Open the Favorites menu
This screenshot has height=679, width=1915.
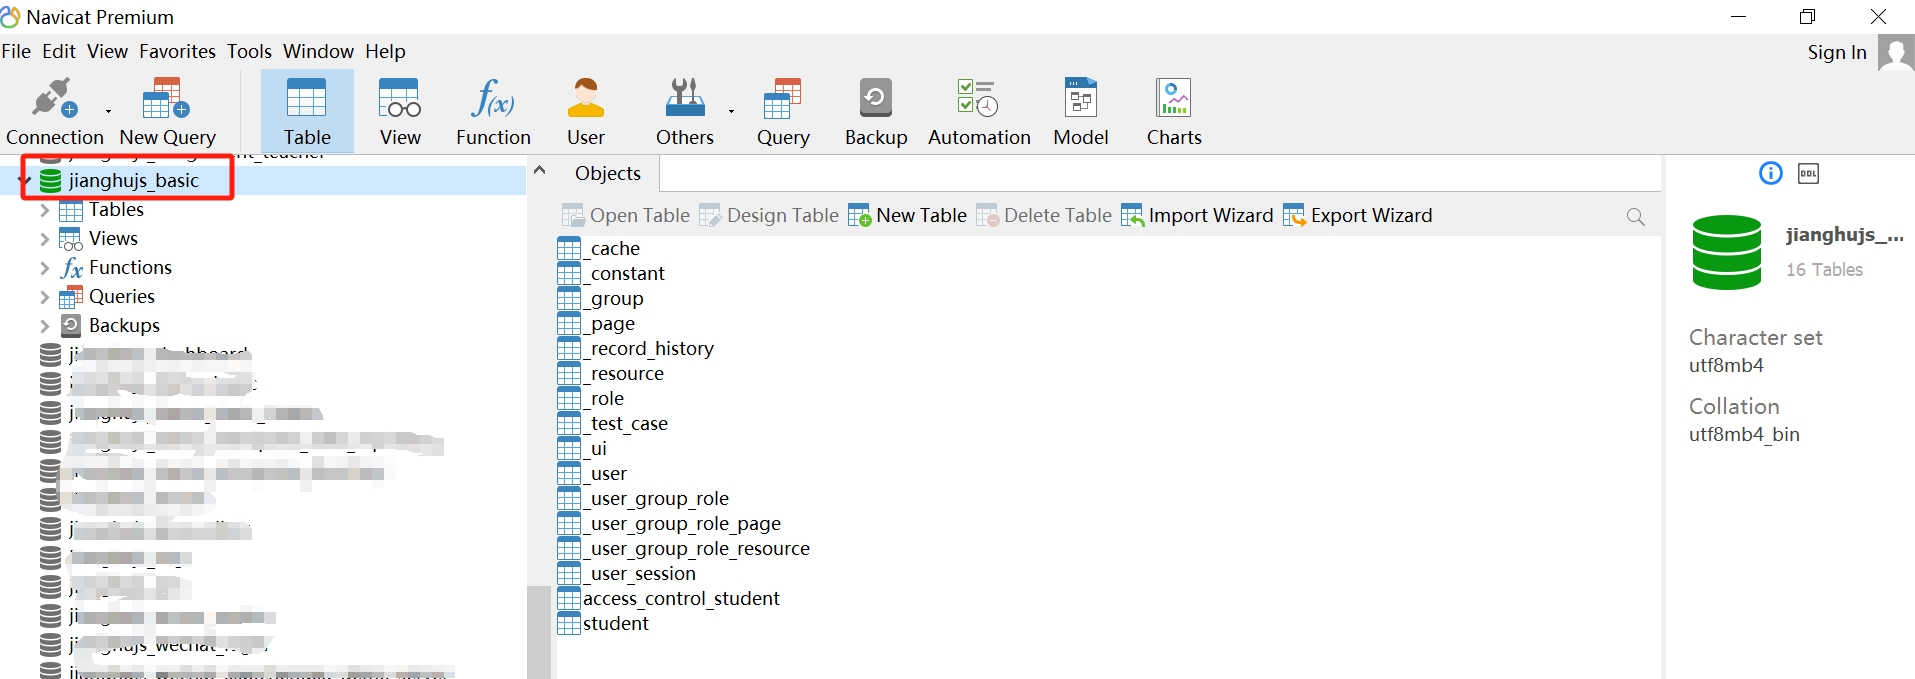177,51
